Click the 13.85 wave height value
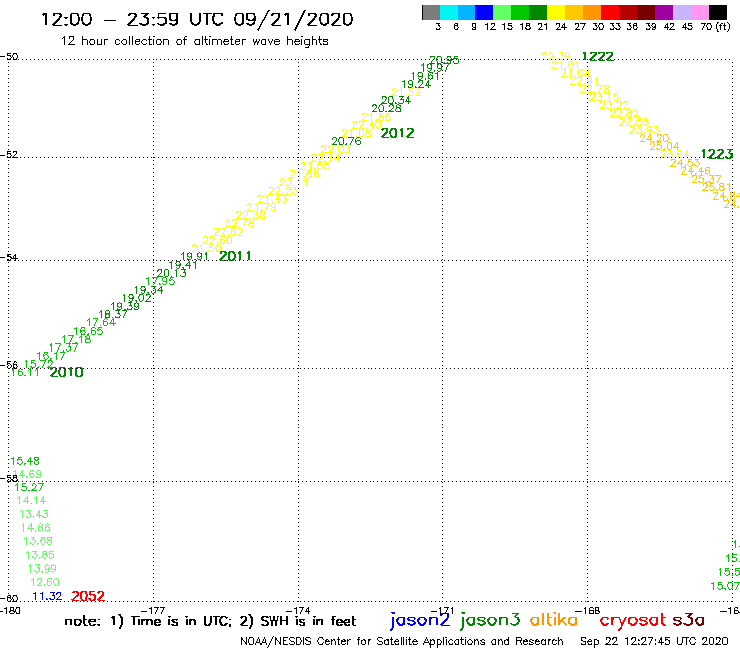The image size is (740, 650). tap(40, 555)
